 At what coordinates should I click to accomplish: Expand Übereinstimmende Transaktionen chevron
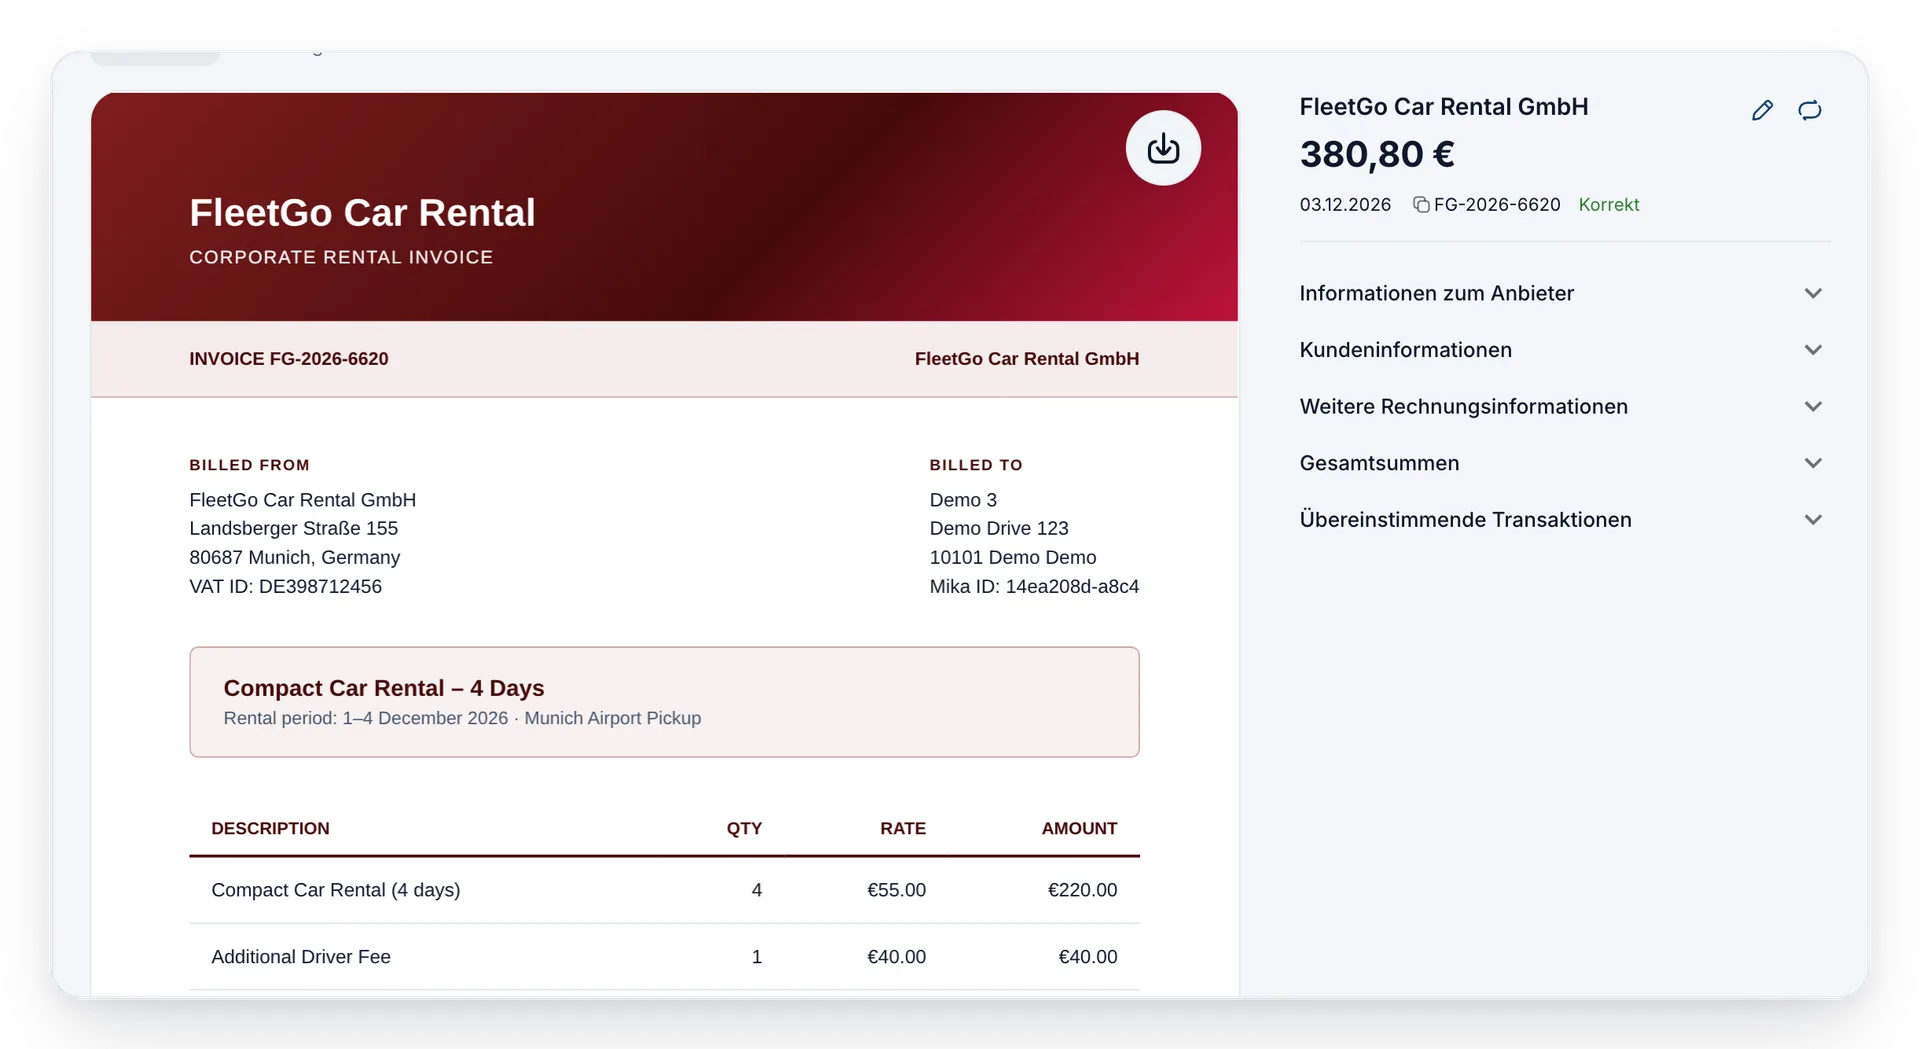[x=1813, y=520]
